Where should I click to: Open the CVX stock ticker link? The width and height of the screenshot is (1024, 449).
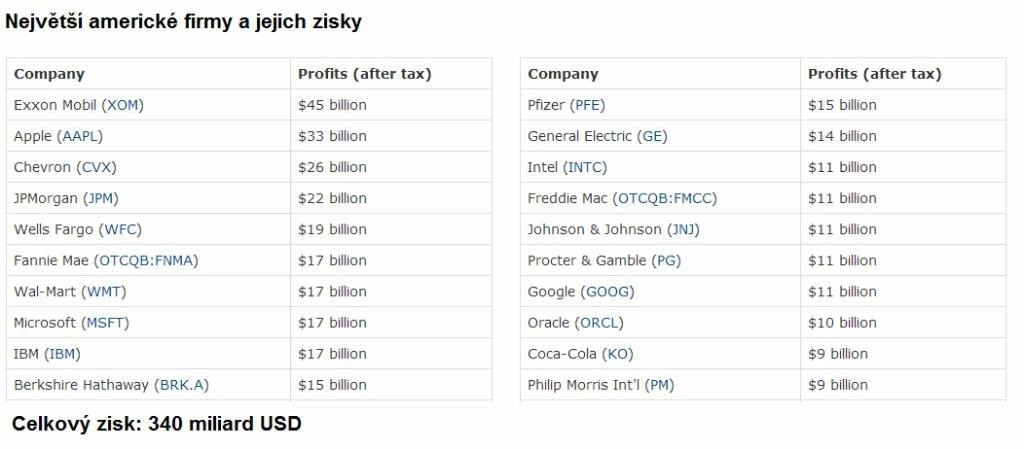(x=96, y=167)
